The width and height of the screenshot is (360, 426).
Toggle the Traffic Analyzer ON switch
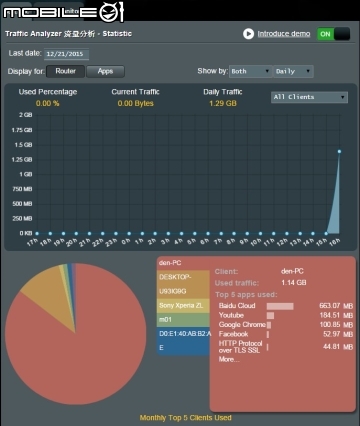click(333, 34)
